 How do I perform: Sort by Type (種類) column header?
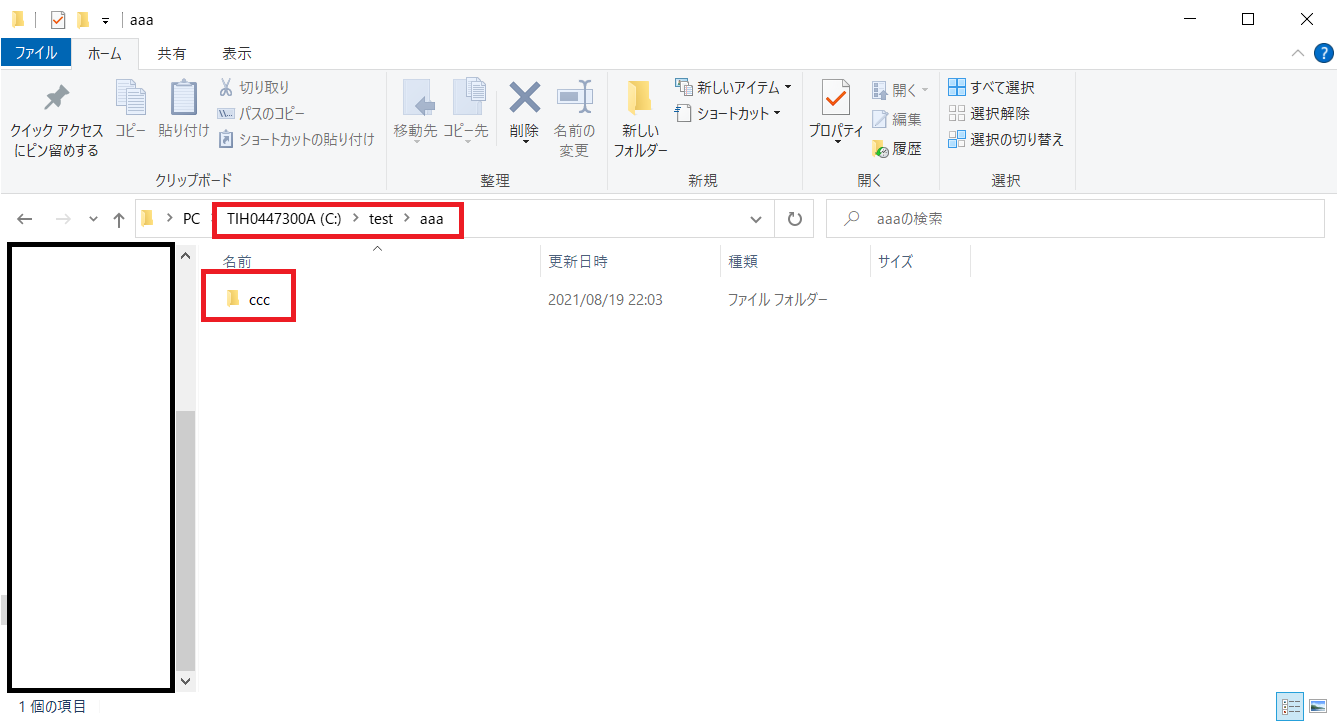[743, 261]
